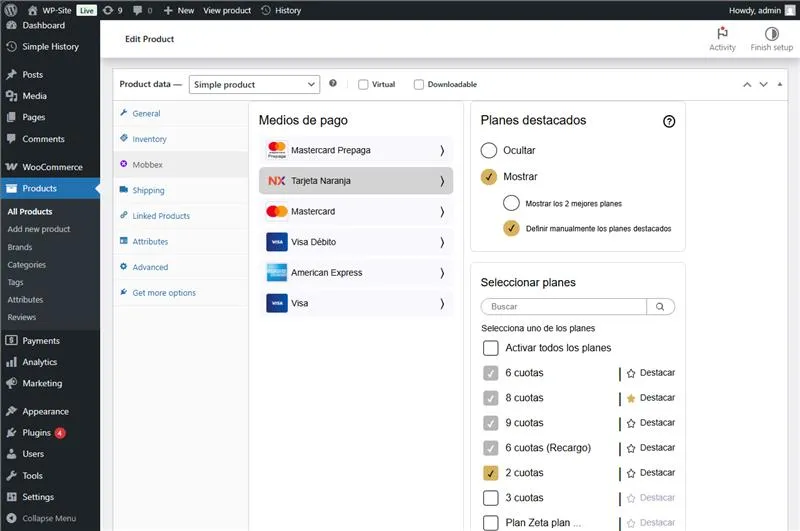800x531 pixels.
Task: Open Simple History in sidebar
Action: (x=50, y=46)
